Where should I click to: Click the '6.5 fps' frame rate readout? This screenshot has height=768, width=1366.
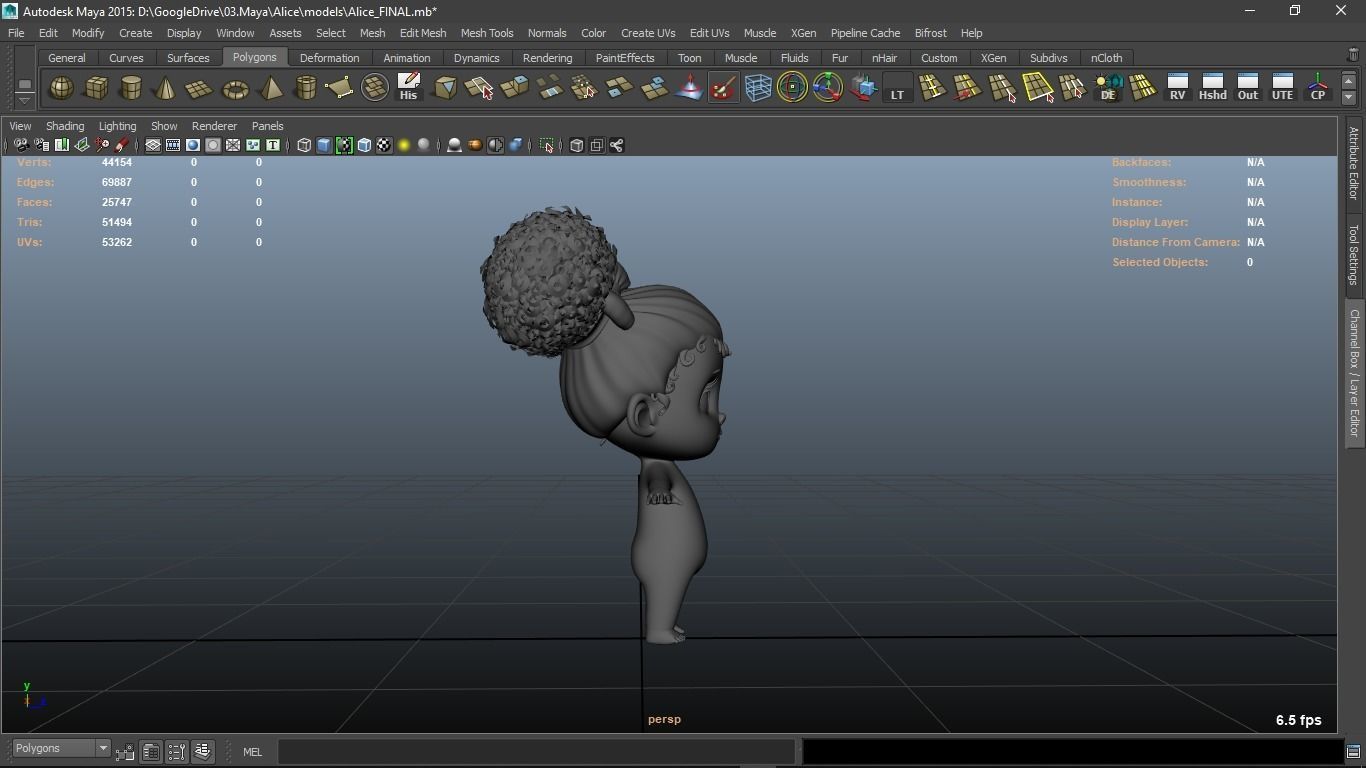(1298, 720)
